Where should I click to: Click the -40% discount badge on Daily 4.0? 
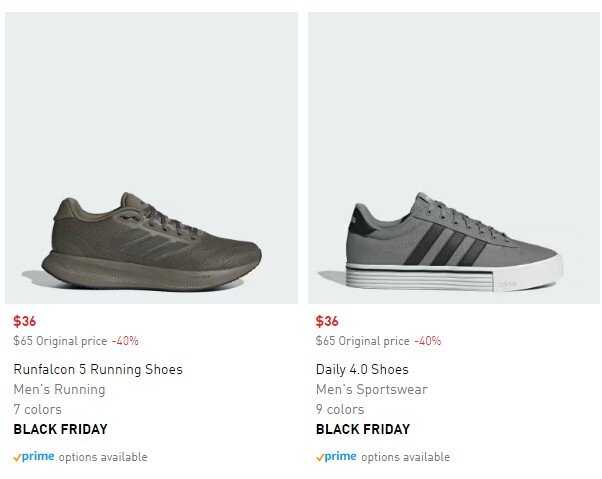[427, 341]
